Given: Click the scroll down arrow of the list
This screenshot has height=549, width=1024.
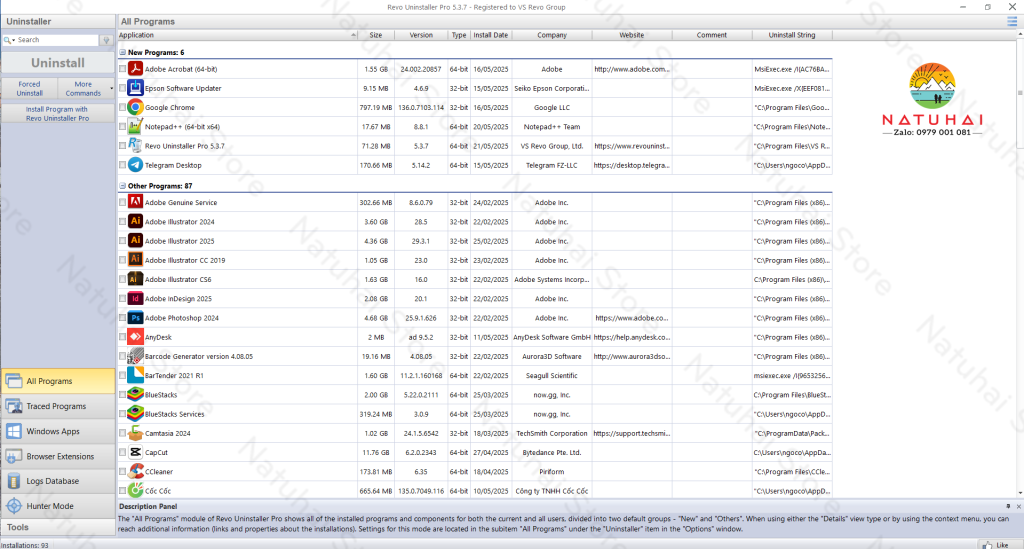Looking at the screenshot, I should pyautogui.click(x=1020, y=494).
